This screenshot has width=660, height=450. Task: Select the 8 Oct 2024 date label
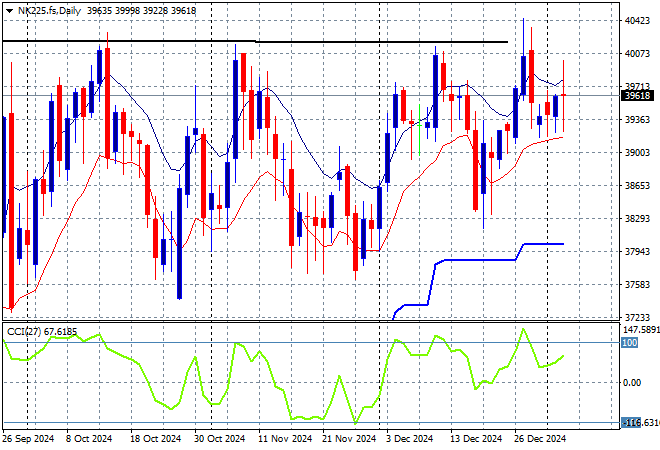click(91, 439)
